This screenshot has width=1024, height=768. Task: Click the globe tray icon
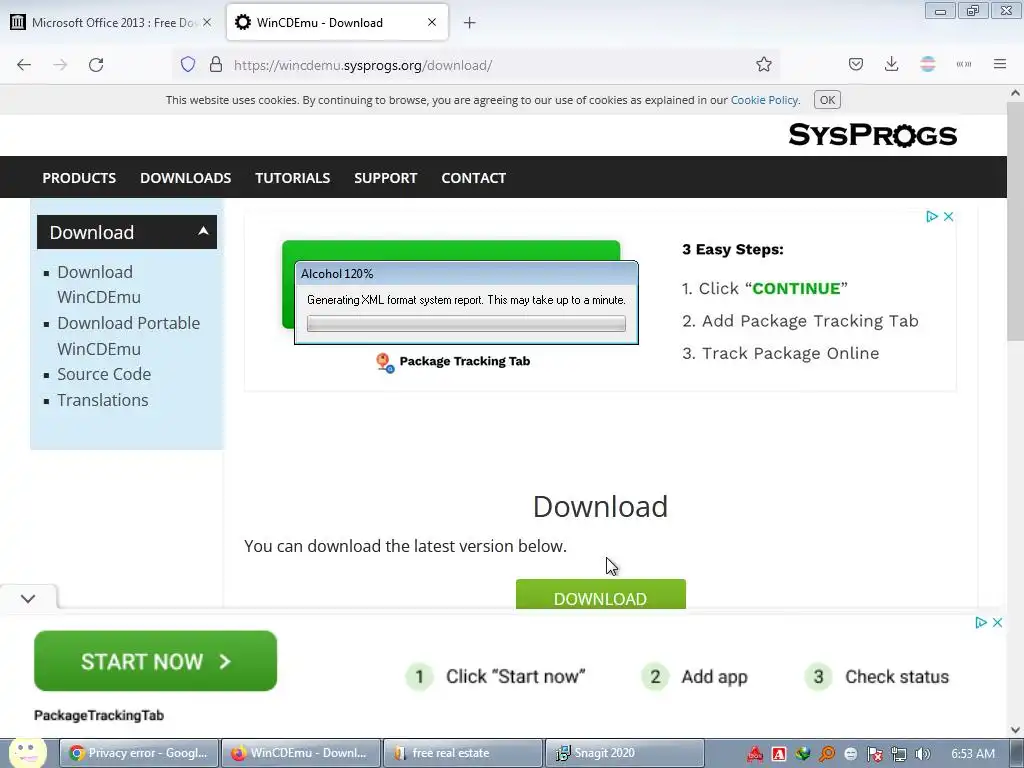[803, 754]
